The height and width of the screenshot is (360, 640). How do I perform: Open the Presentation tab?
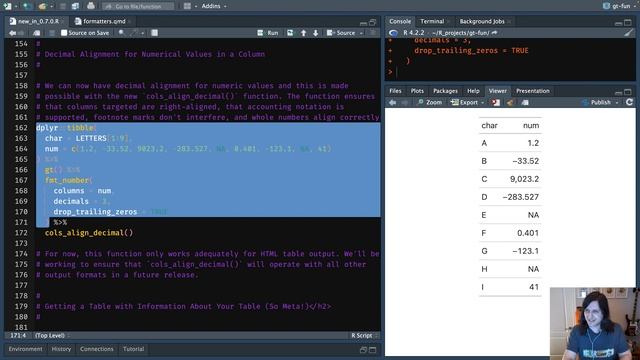pyautogui.click(x=533, y=91)
